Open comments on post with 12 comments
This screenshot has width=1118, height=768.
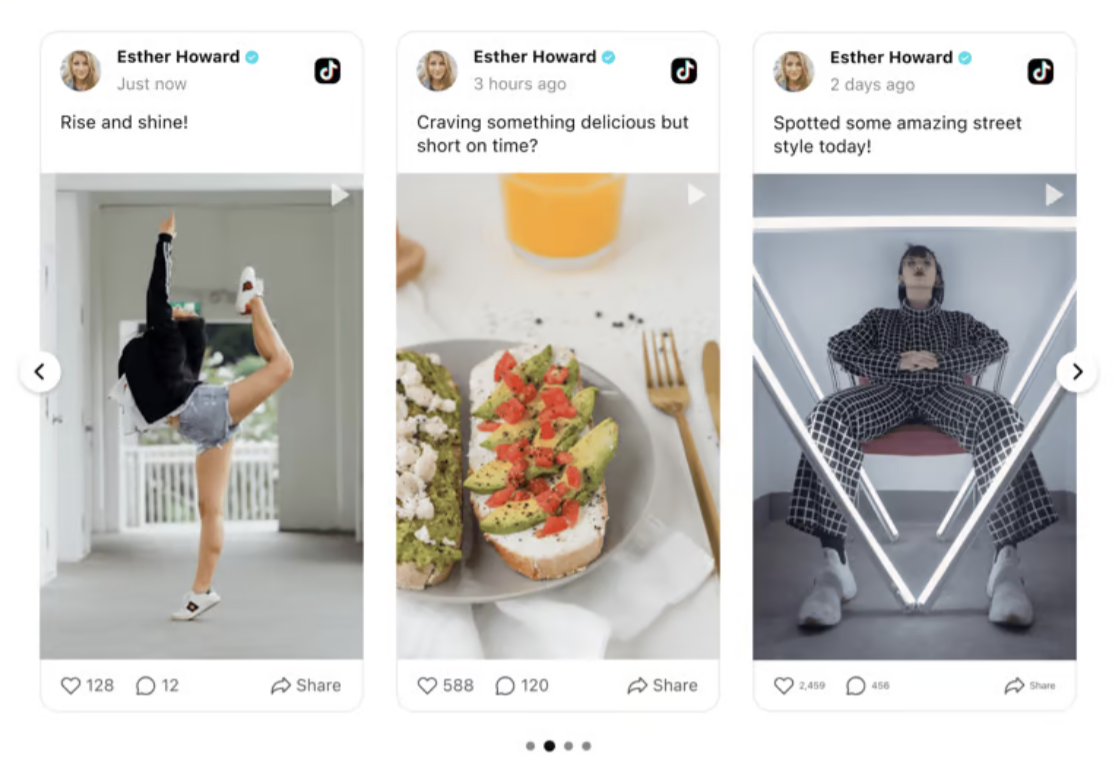coord(145,685)
